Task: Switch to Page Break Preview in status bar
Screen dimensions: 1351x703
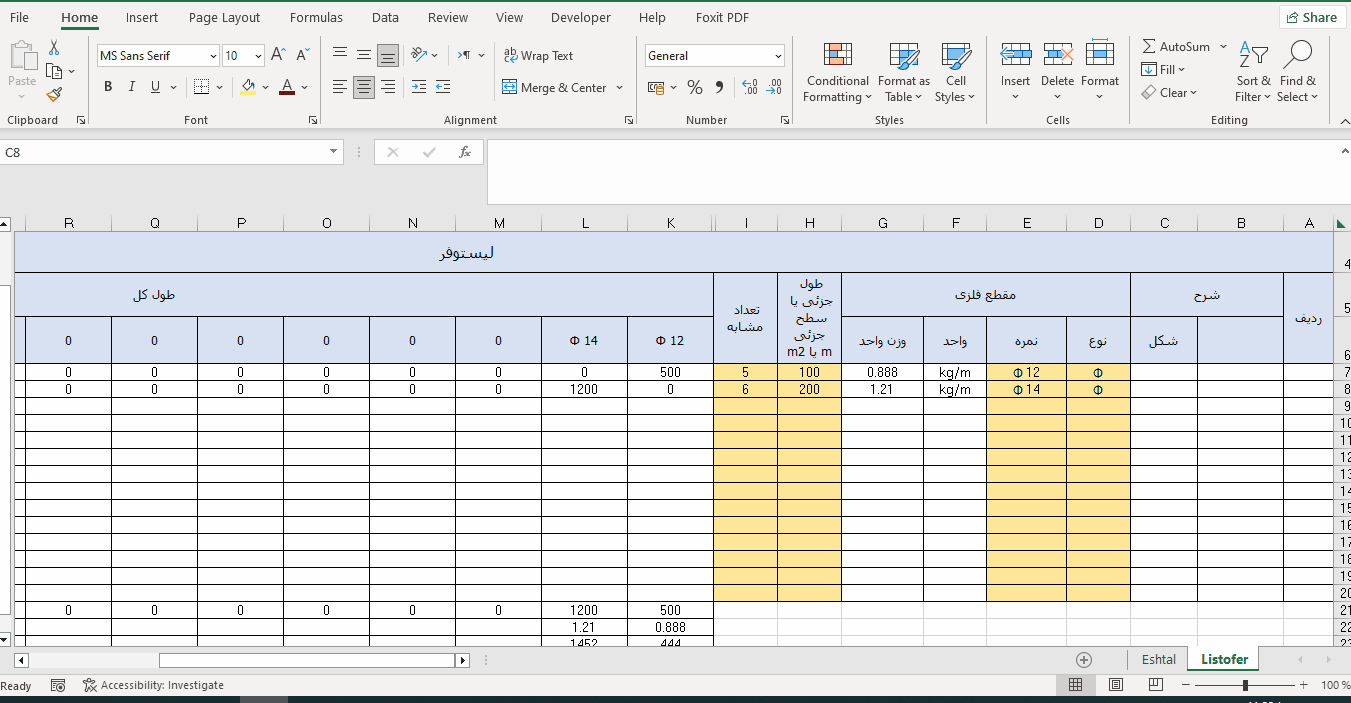Action: (x=1155, y=685)
